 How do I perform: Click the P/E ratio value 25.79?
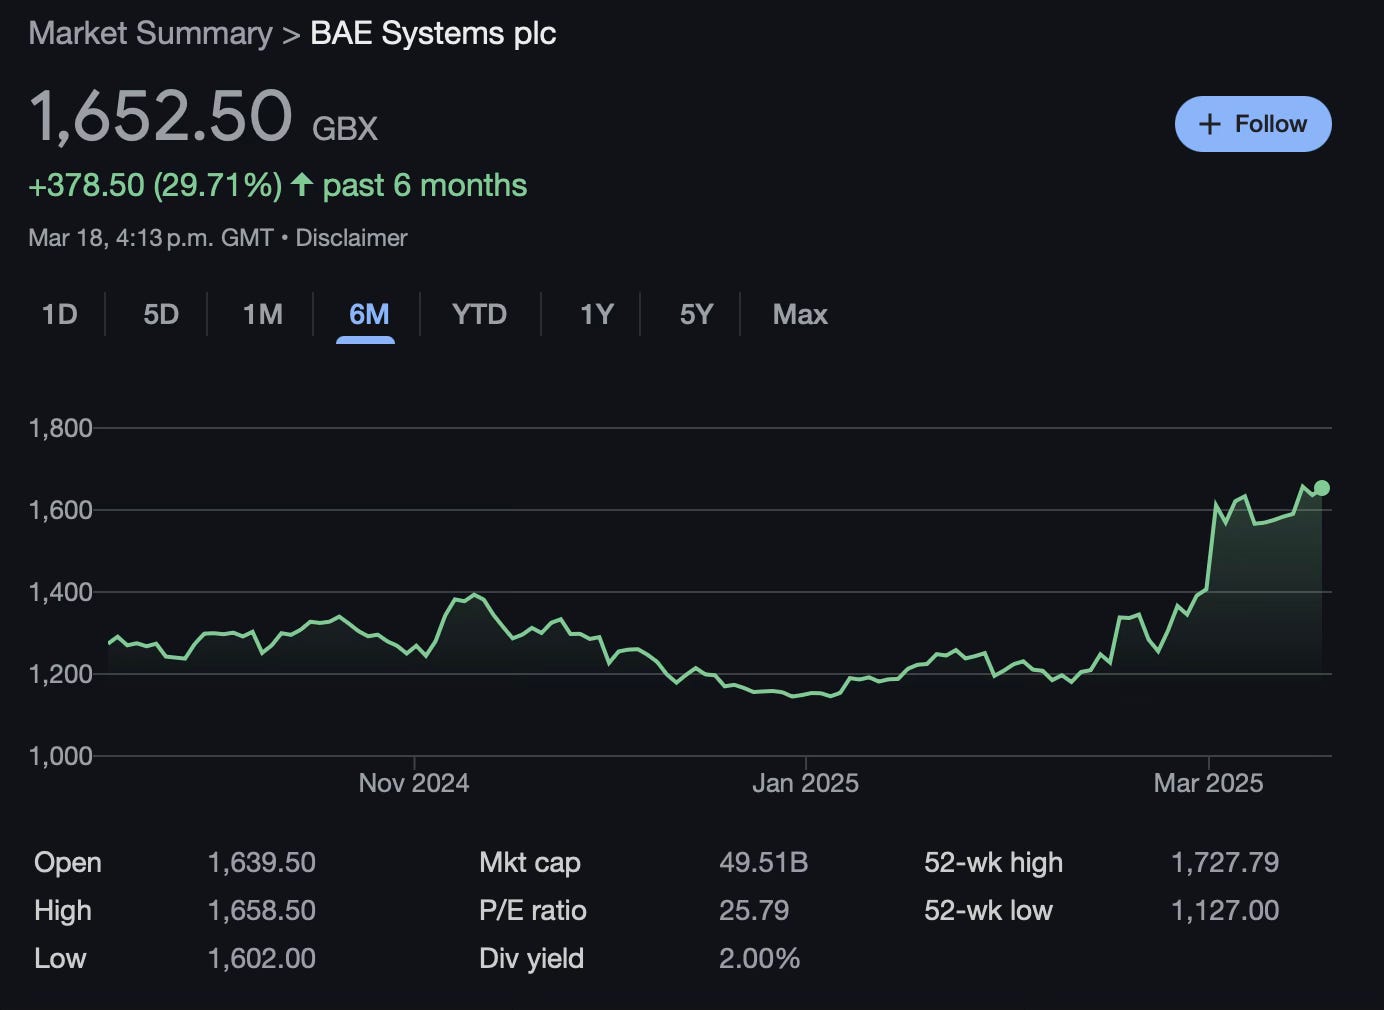[754, 910]
